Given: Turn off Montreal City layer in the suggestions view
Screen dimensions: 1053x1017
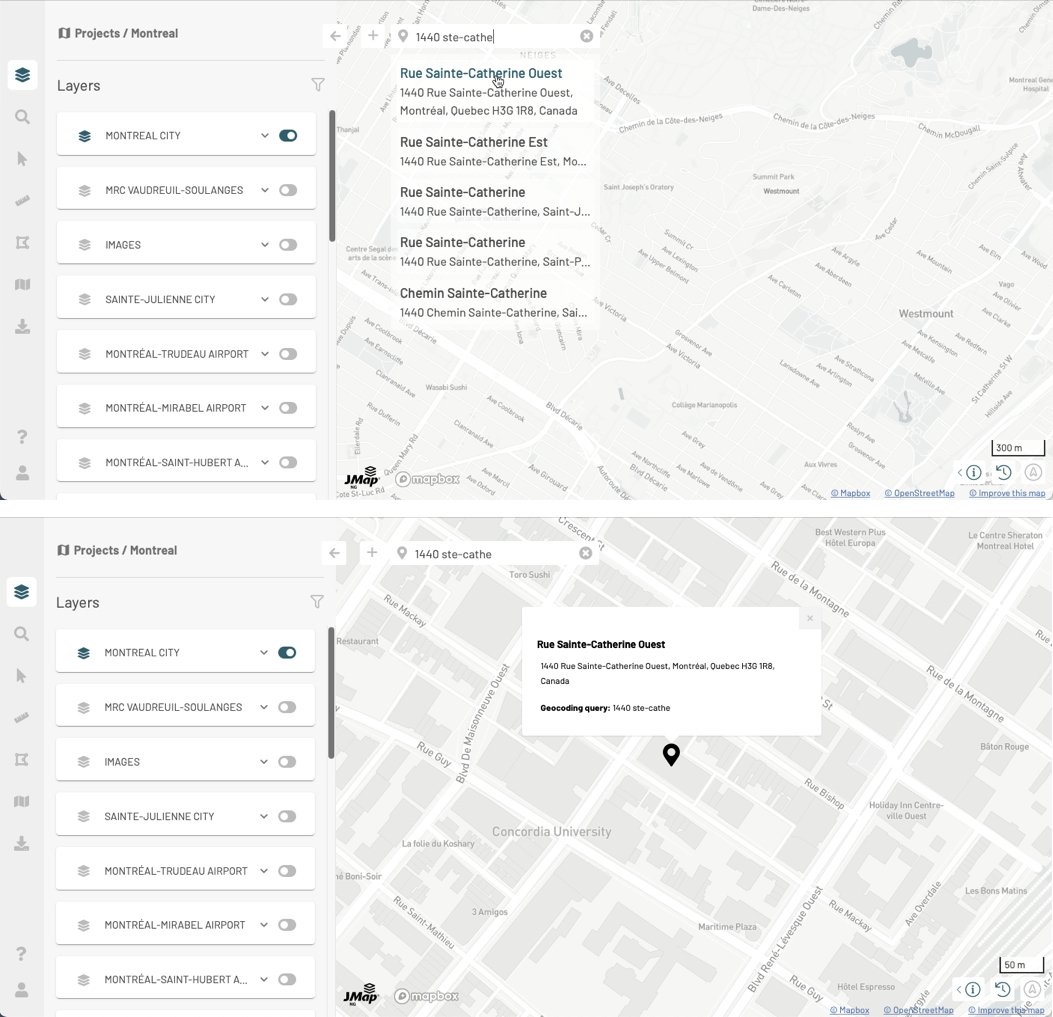Looking at the screenshot, I should (x=288, y=136).
